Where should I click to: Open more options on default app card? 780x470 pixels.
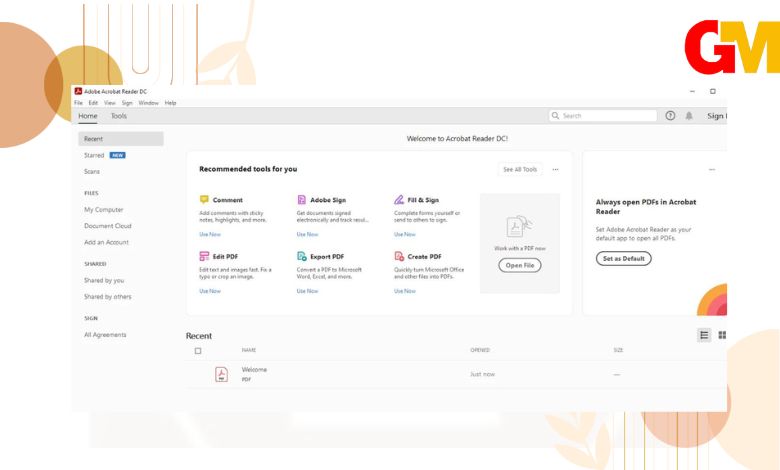(712, 170)
